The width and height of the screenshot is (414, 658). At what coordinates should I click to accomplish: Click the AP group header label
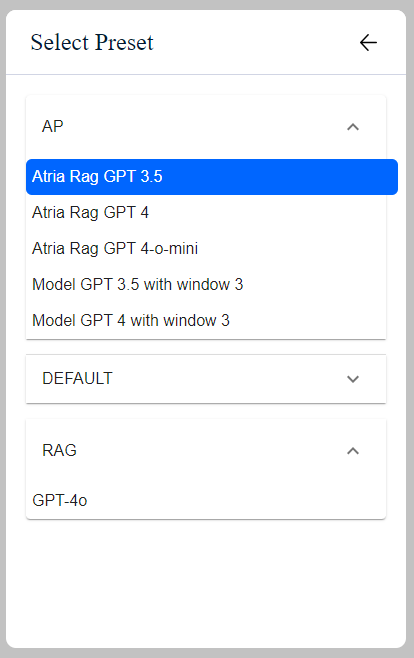52,126
